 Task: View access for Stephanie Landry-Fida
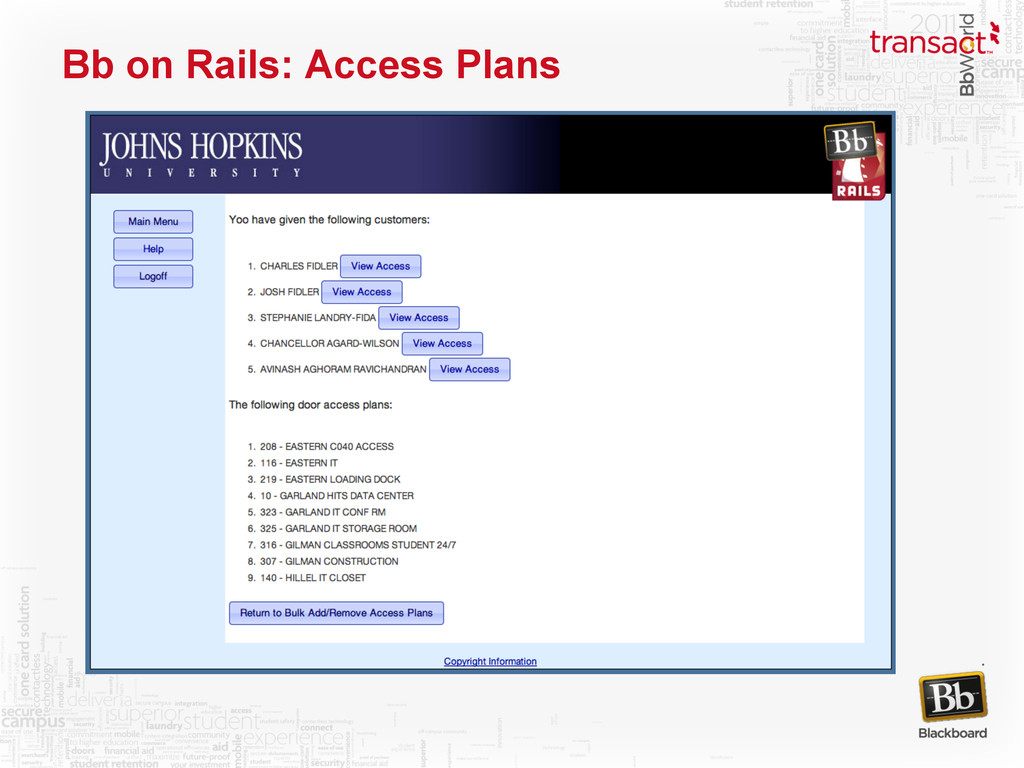(419, 318)
